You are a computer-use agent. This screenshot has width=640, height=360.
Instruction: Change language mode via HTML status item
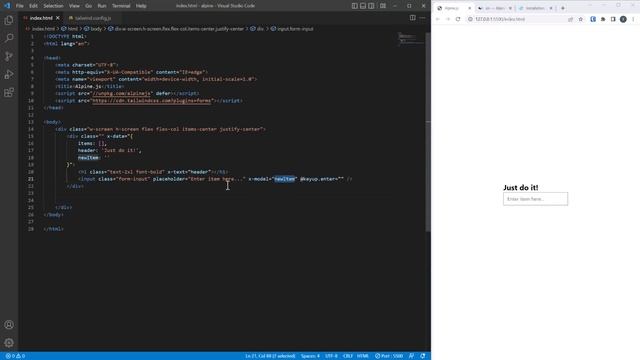(x=363, y=356)
